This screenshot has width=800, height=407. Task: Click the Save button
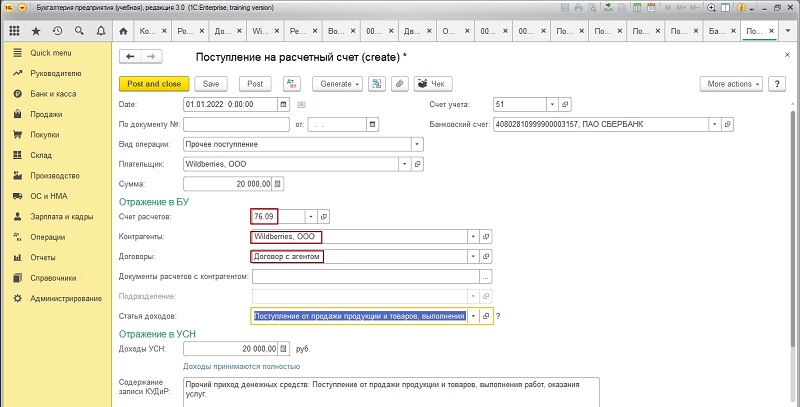(211, 84)
